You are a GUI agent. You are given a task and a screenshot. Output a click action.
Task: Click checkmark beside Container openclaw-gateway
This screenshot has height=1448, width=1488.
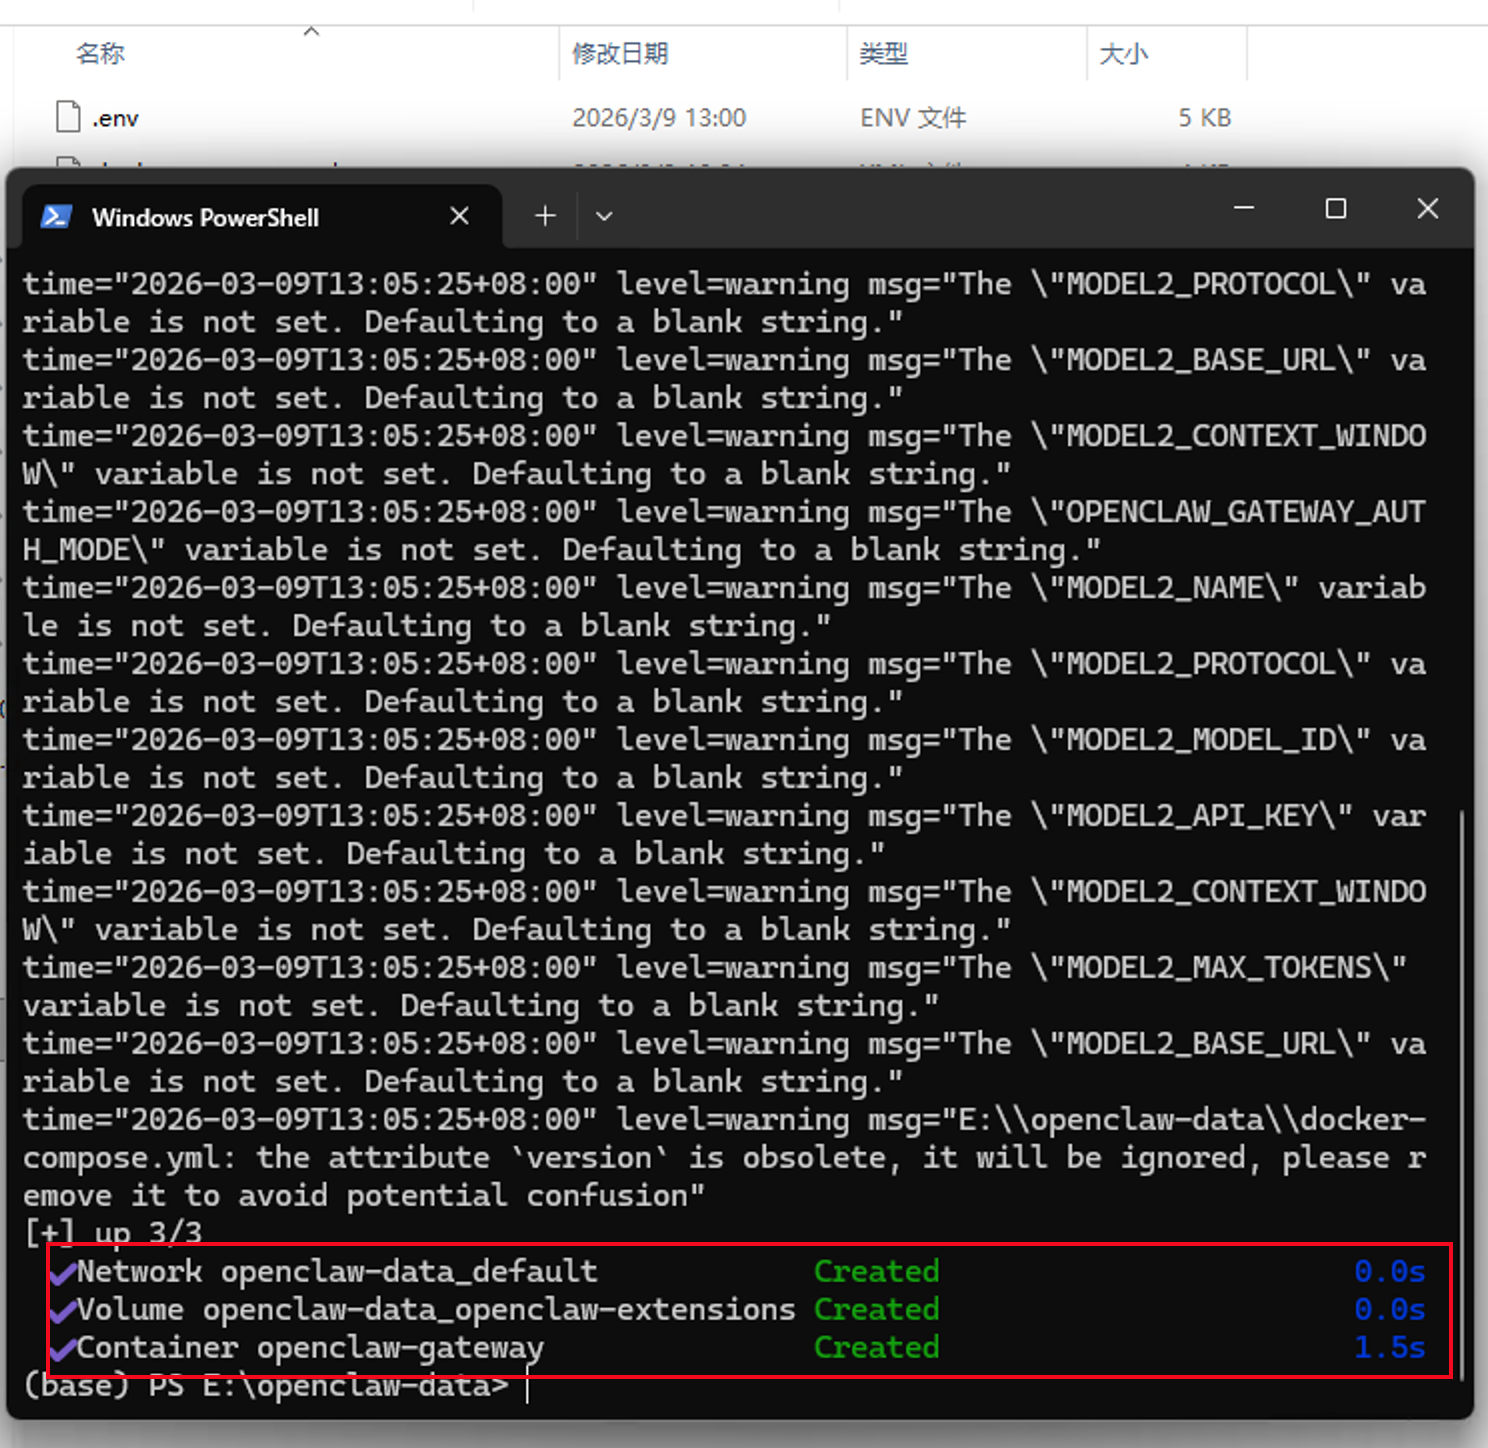63,1348
